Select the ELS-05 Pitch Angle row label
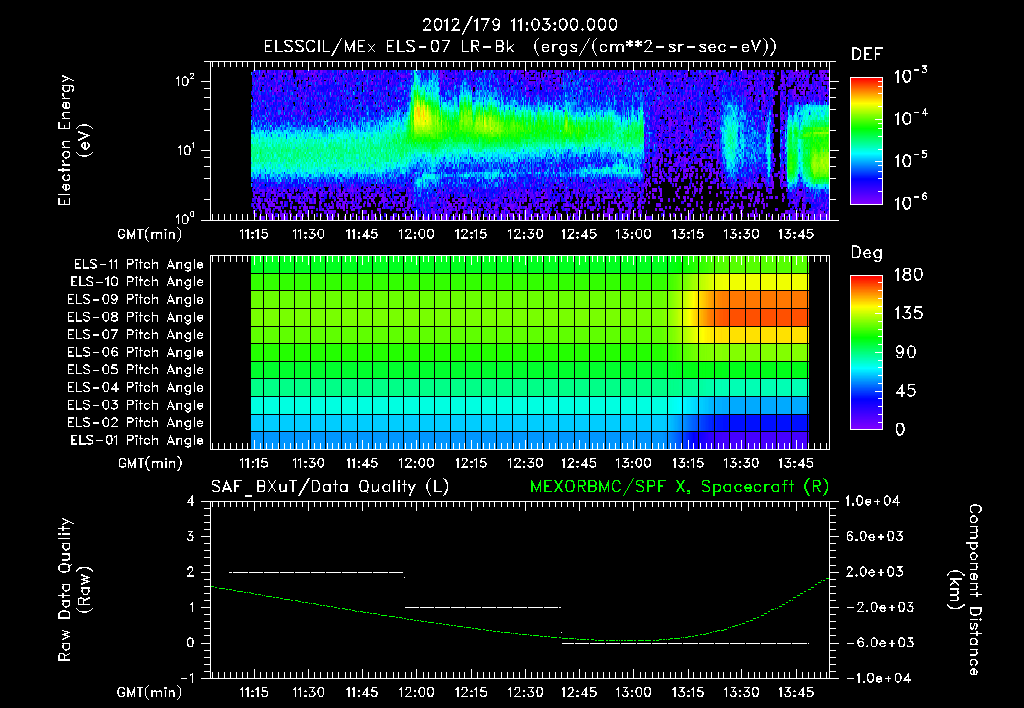1024x708 pixels. pyautogui.click(x=135, y=370)
